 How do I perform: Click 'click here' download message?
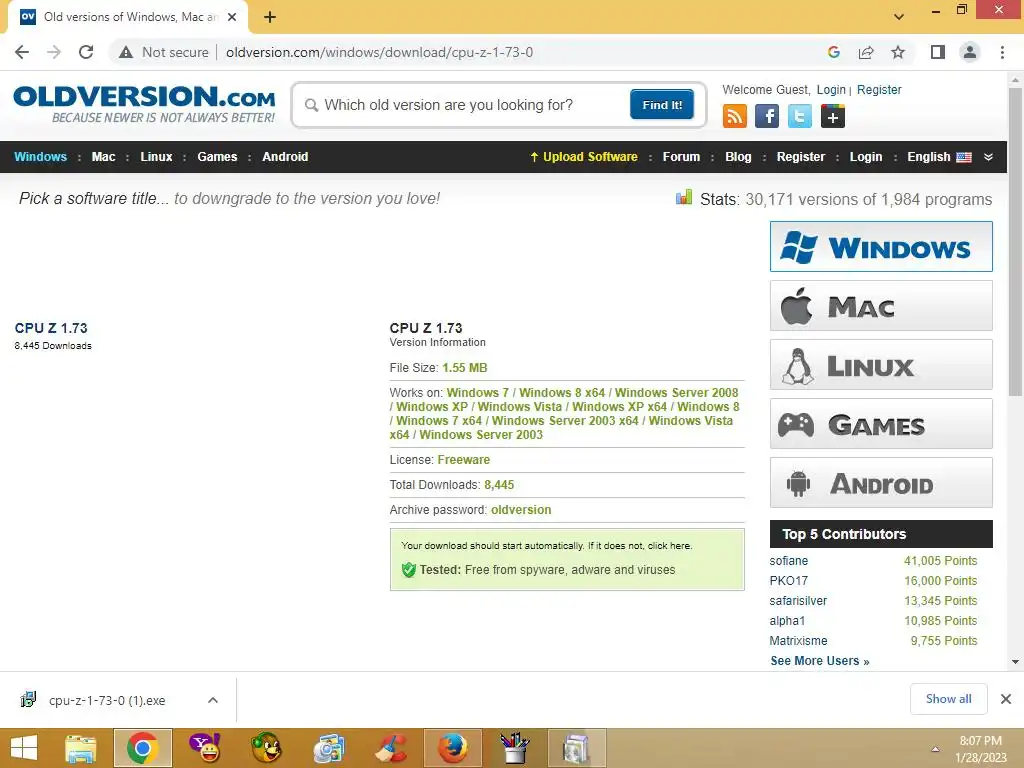[669, 546]
